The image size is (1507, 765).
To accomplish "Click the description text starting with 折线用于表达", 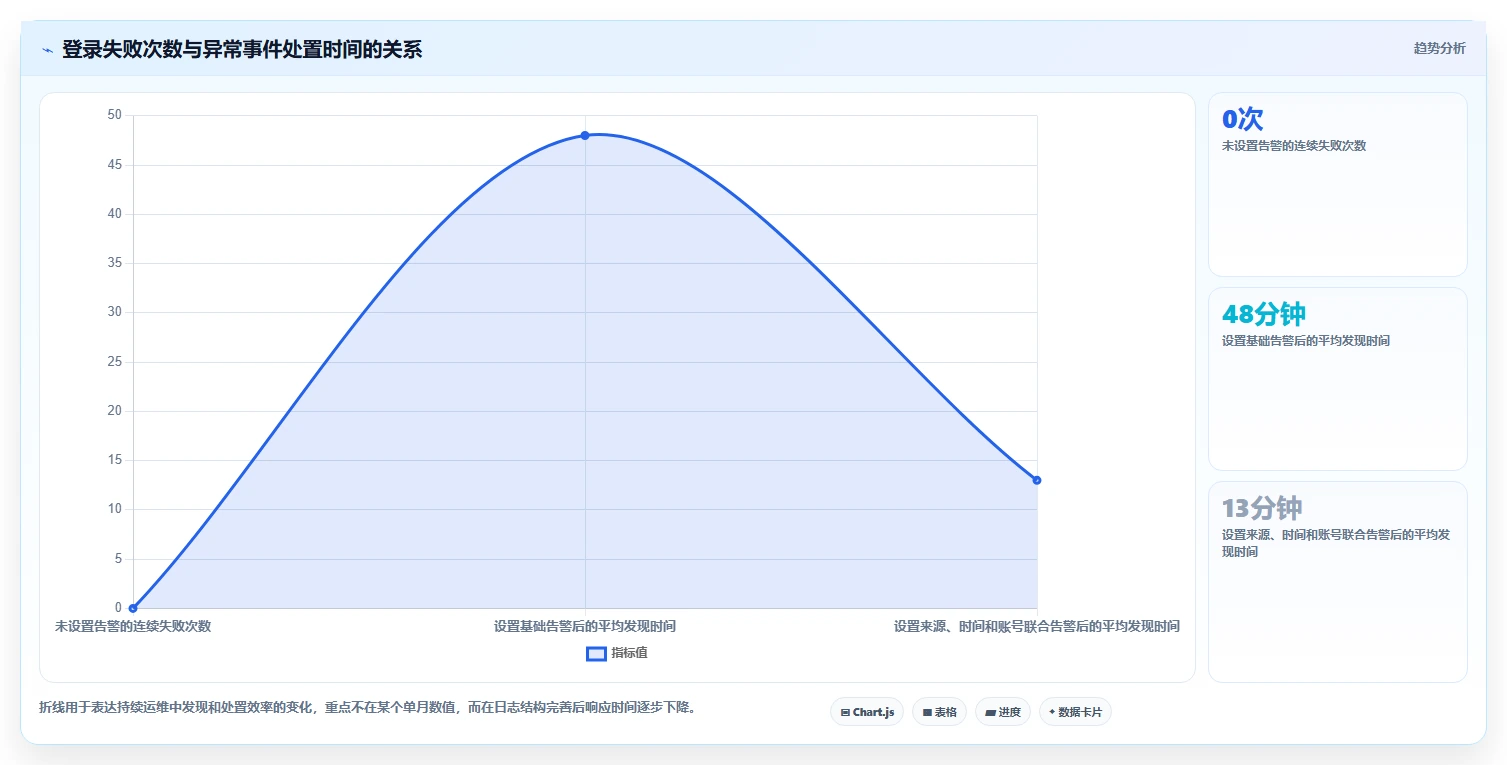I will [x=367, y=708].
